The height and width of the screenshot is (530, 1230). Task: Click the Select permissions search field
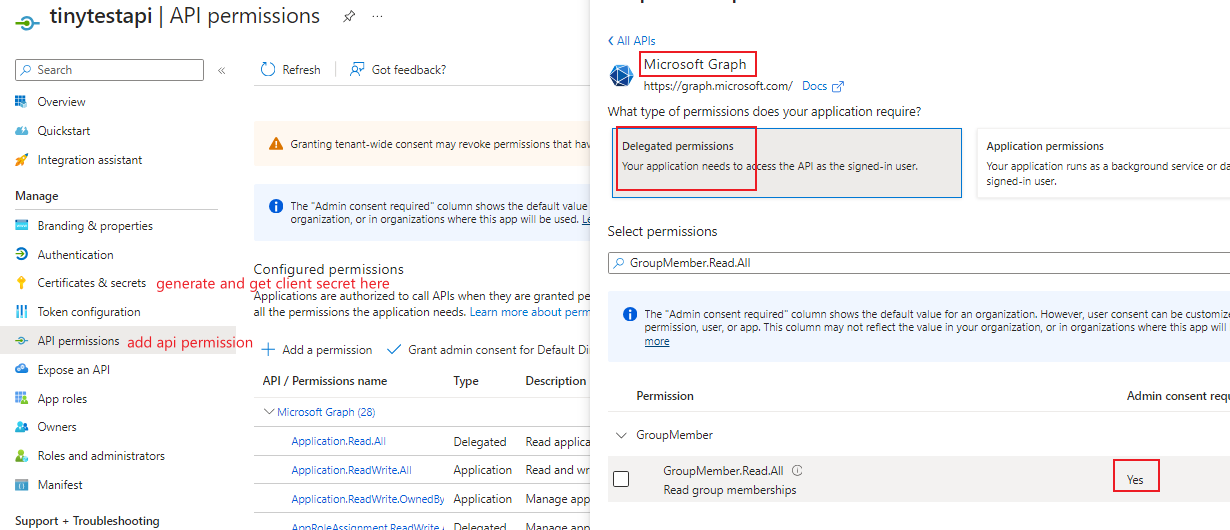coord(919,262)
